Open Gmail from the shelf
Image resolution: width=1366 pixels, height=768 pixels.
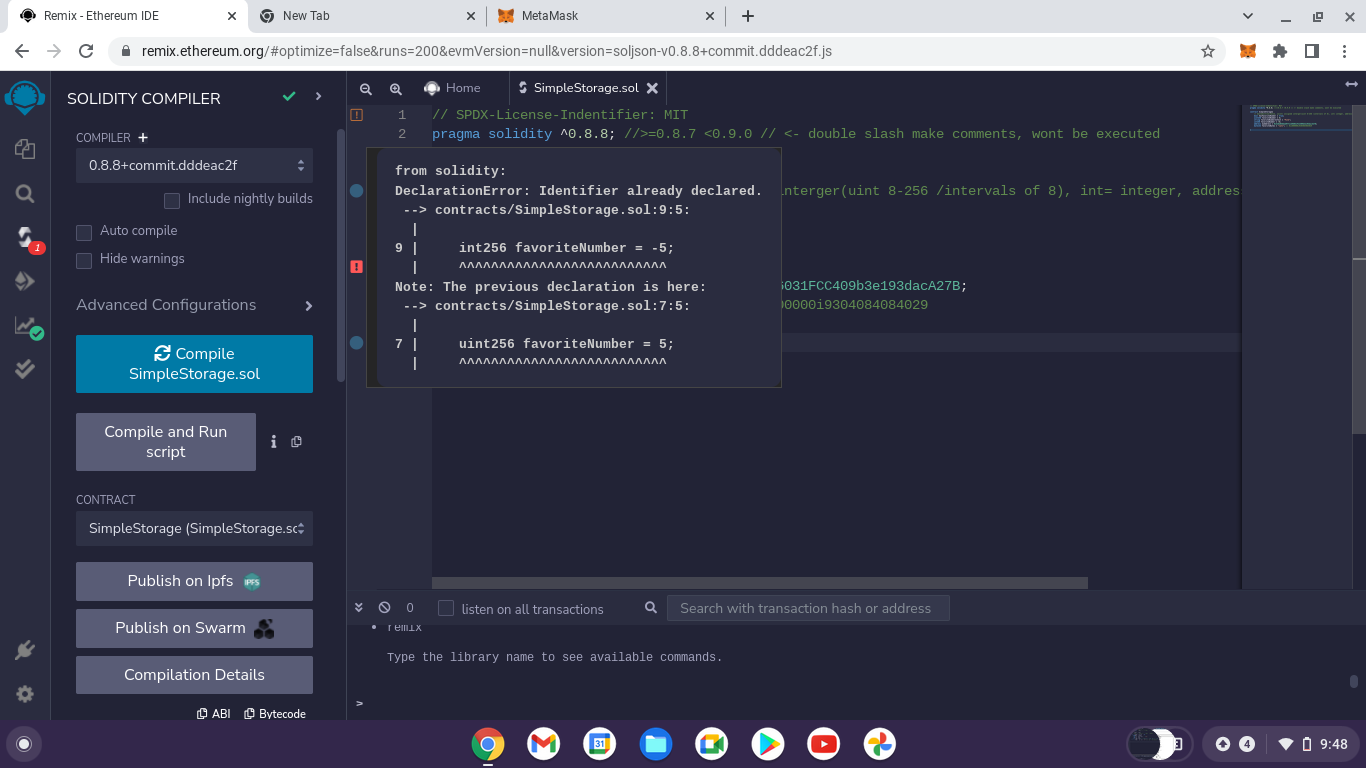[x=544, y=744]
